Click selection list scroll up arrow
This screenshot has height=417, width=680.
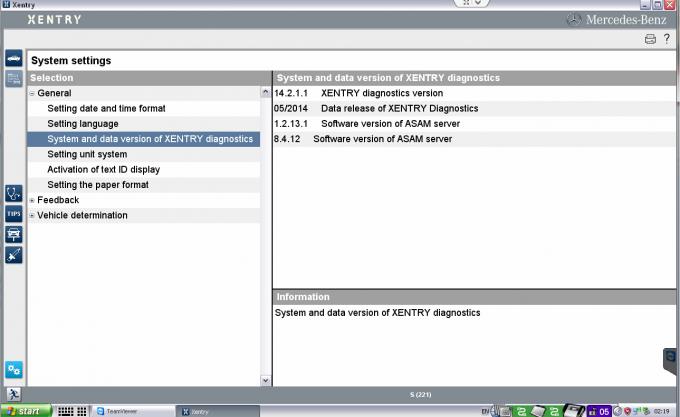click(x=266, y=92)
